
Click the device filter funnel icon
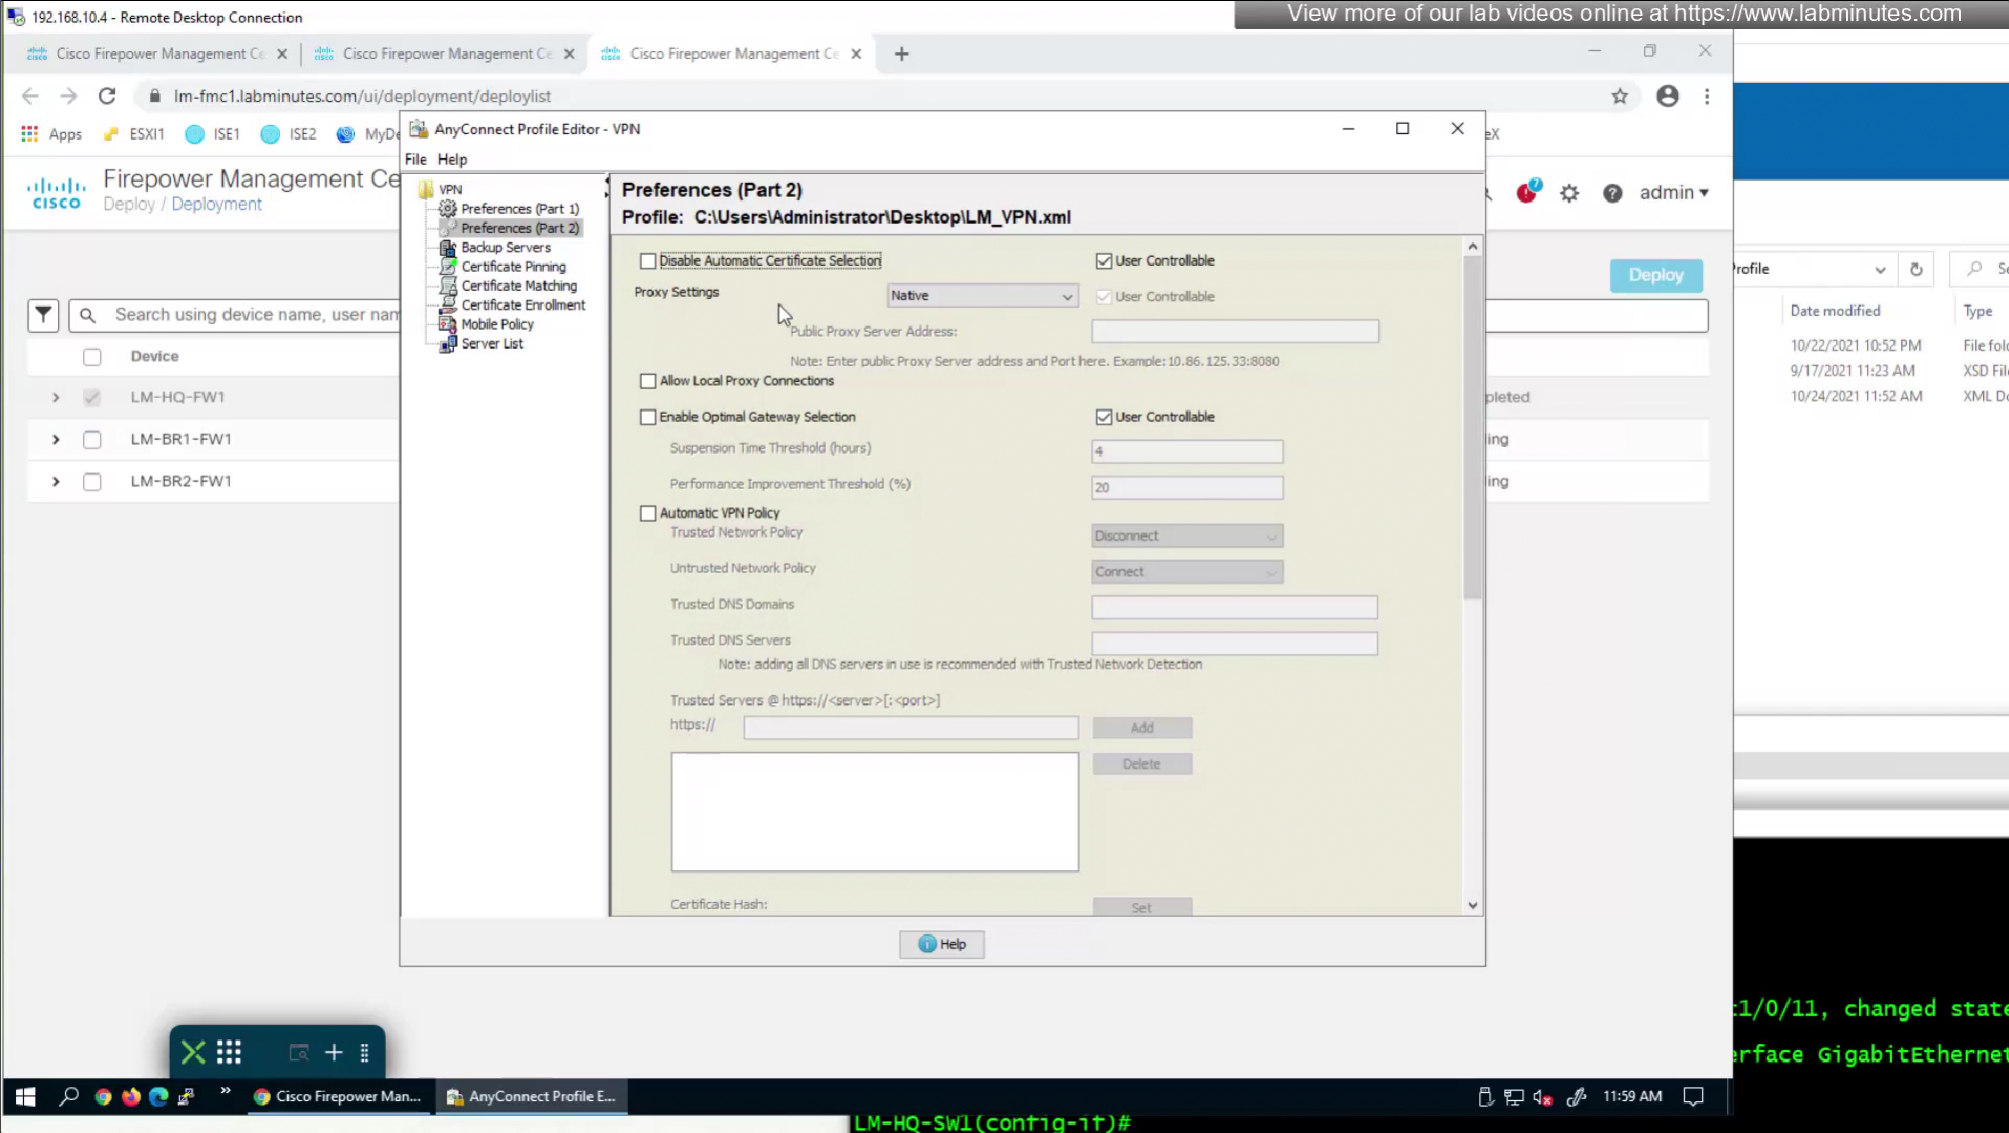coord(43,315)
